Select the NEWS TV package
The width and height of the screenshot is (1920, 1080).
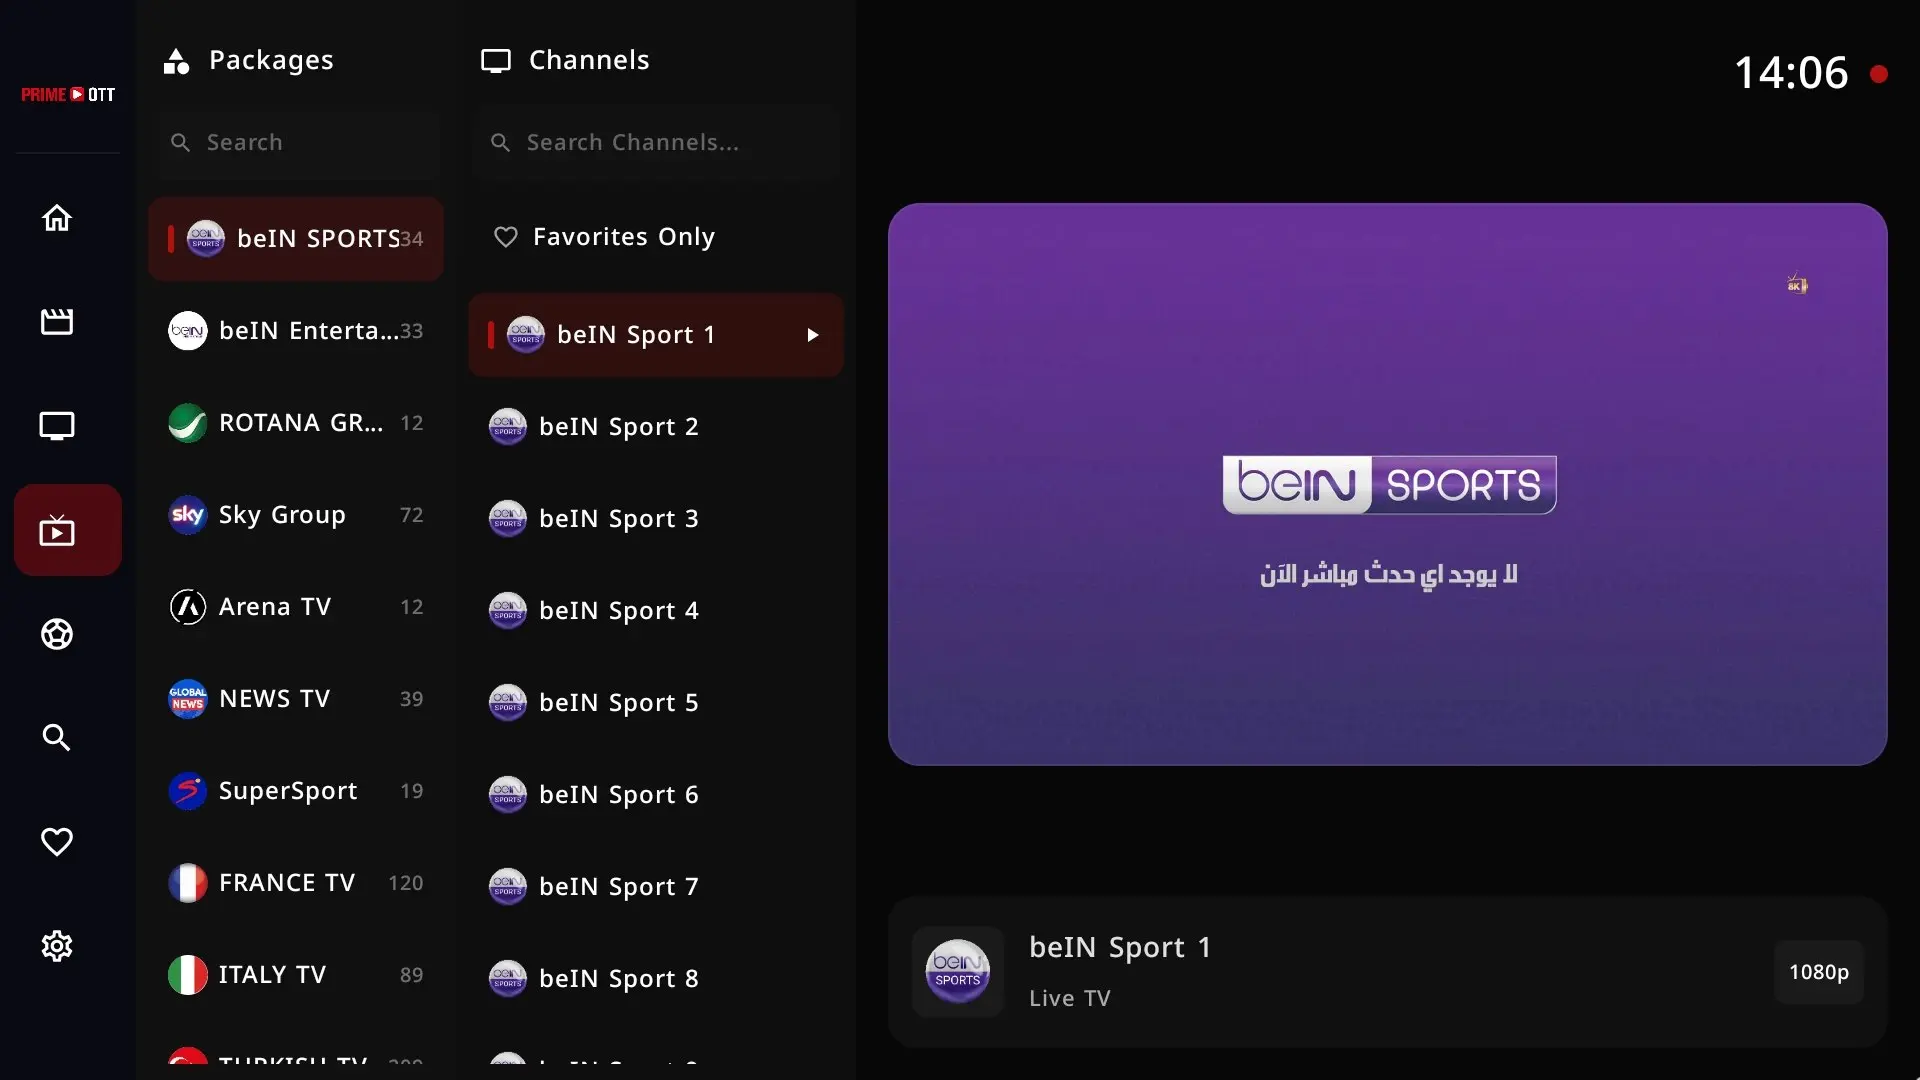[296, 699]
